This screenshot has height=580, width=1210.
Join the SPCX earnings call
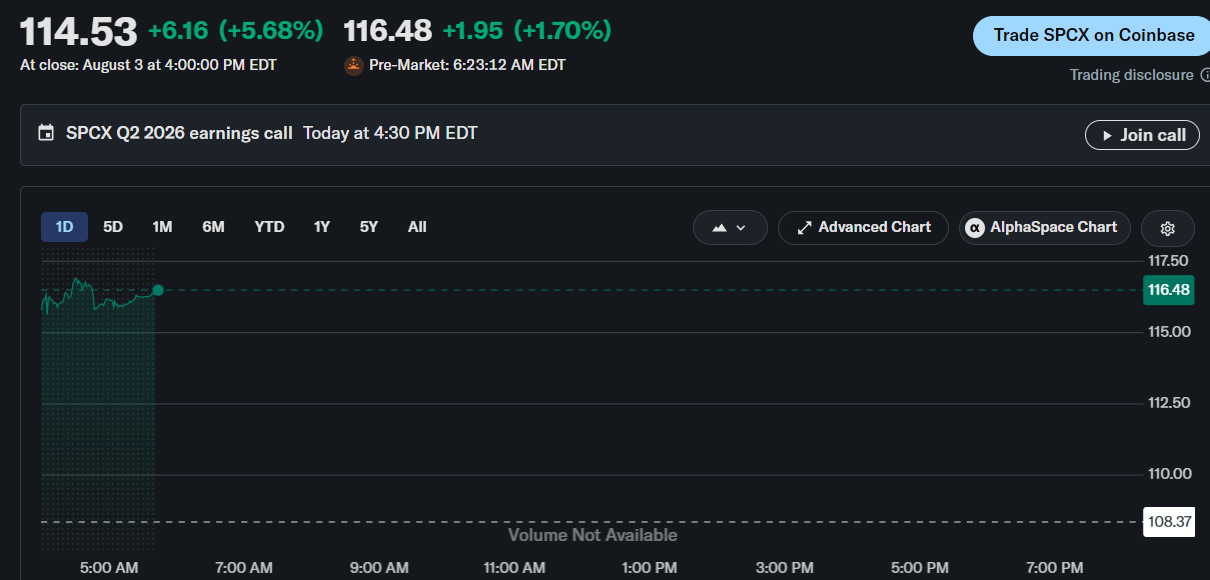tap(1142, 135)
